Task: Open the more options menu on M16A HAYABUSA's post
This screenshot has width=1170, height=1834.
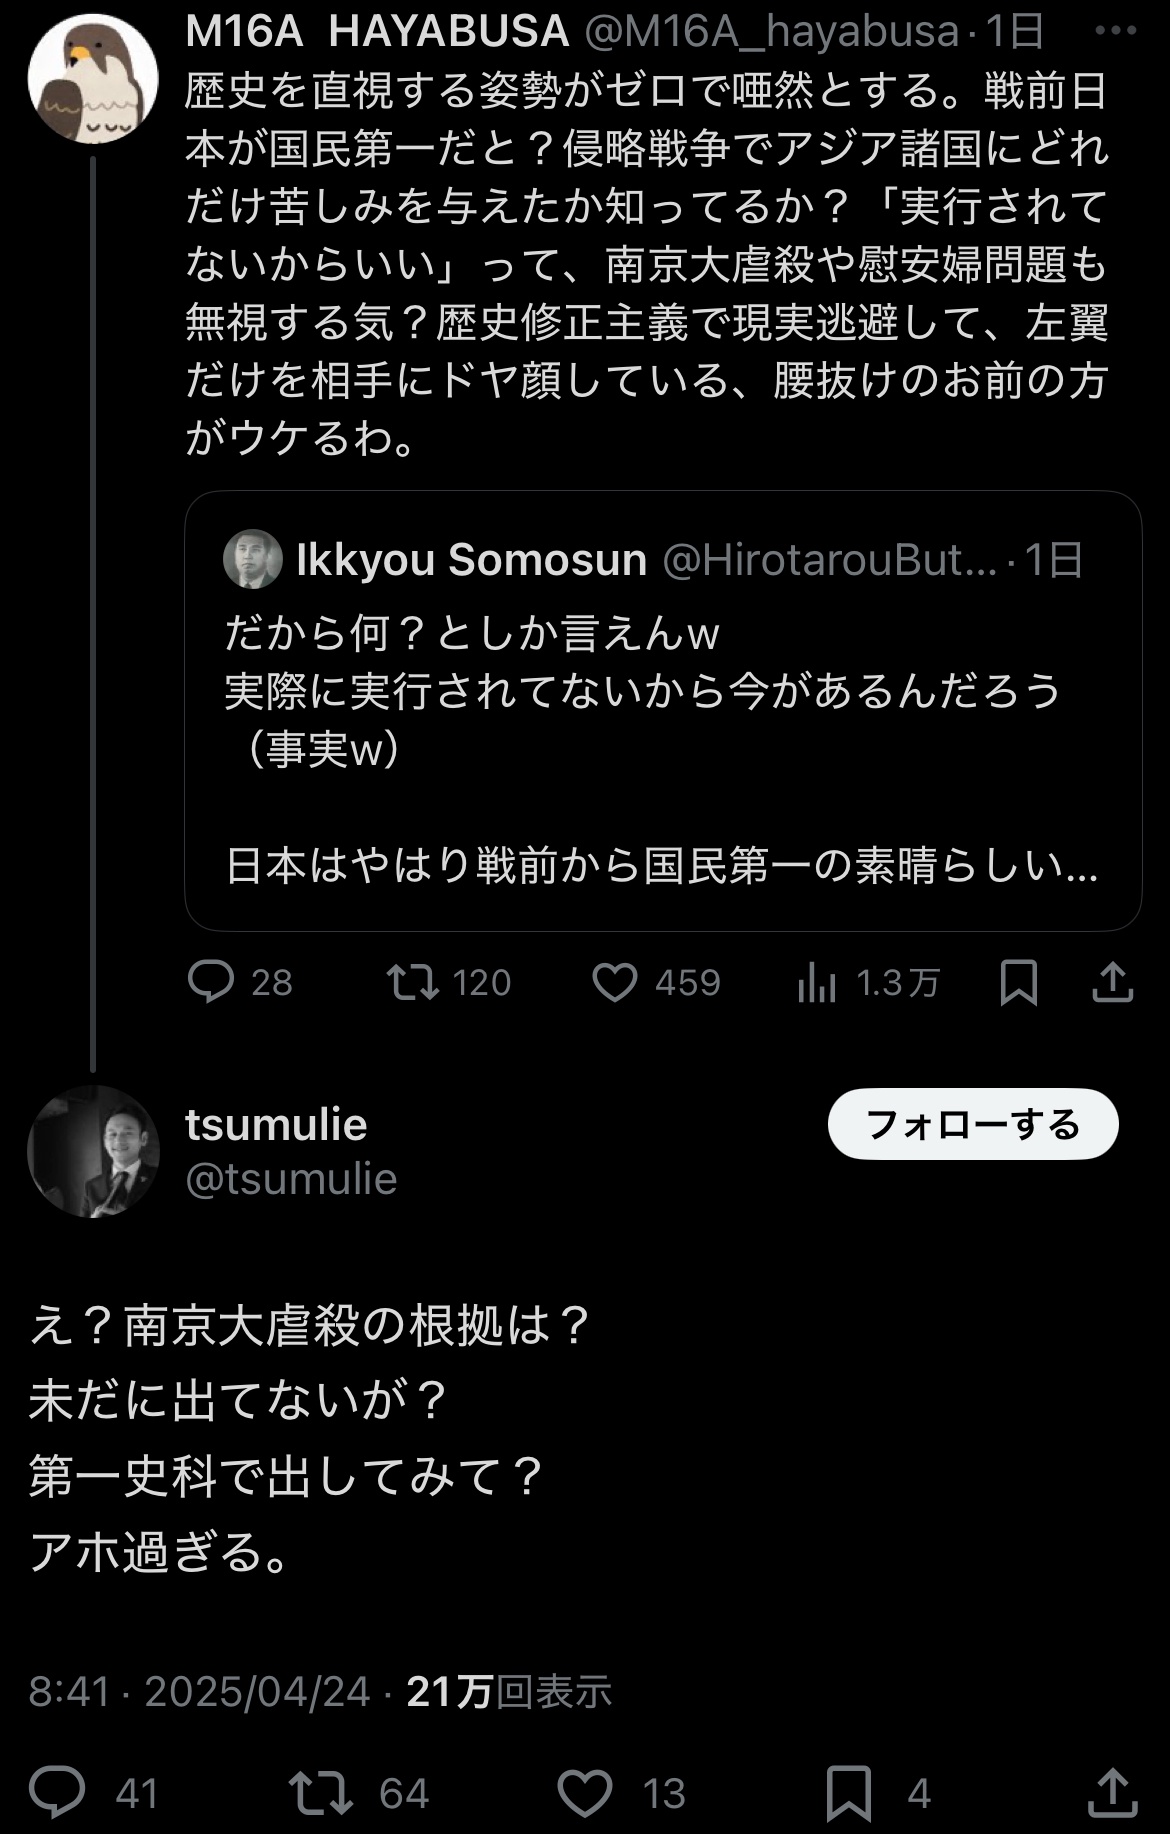Action: point(1115,30)
